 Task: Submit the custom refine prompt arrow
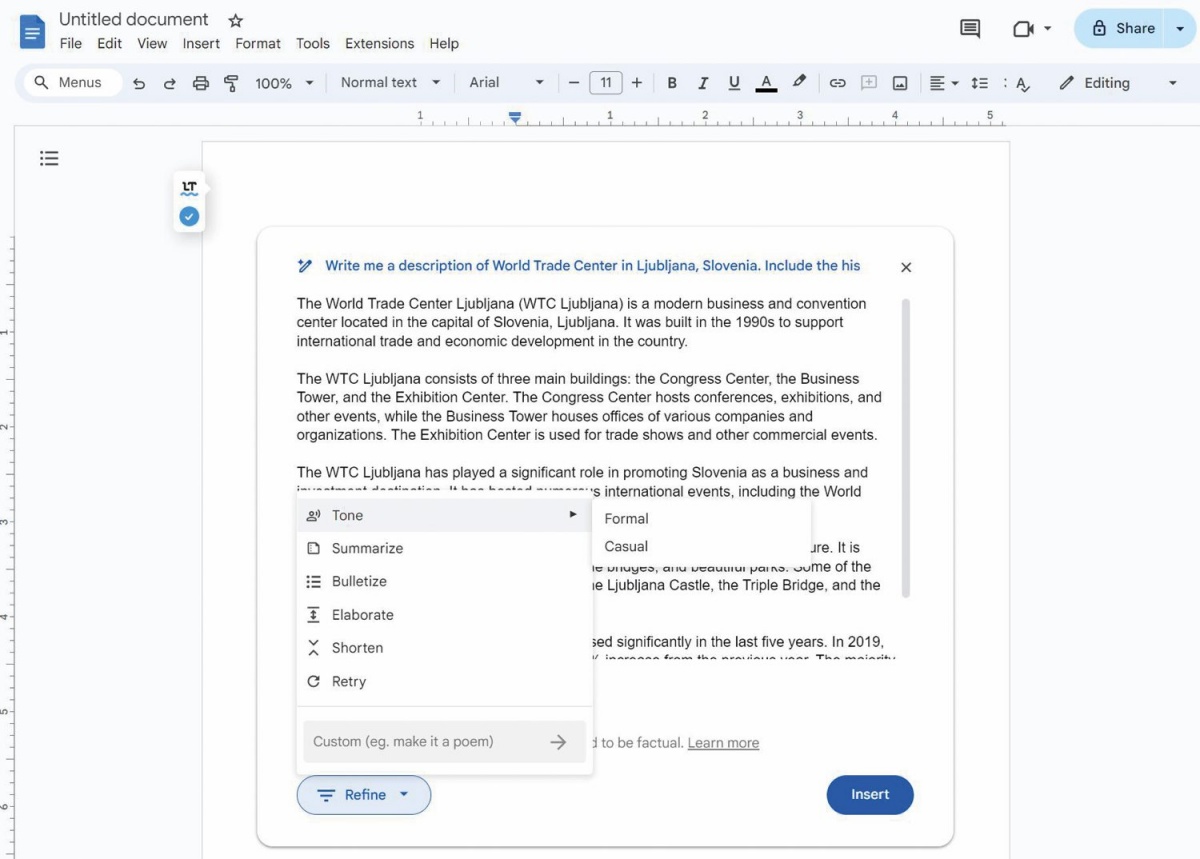(x=559, y=742)
